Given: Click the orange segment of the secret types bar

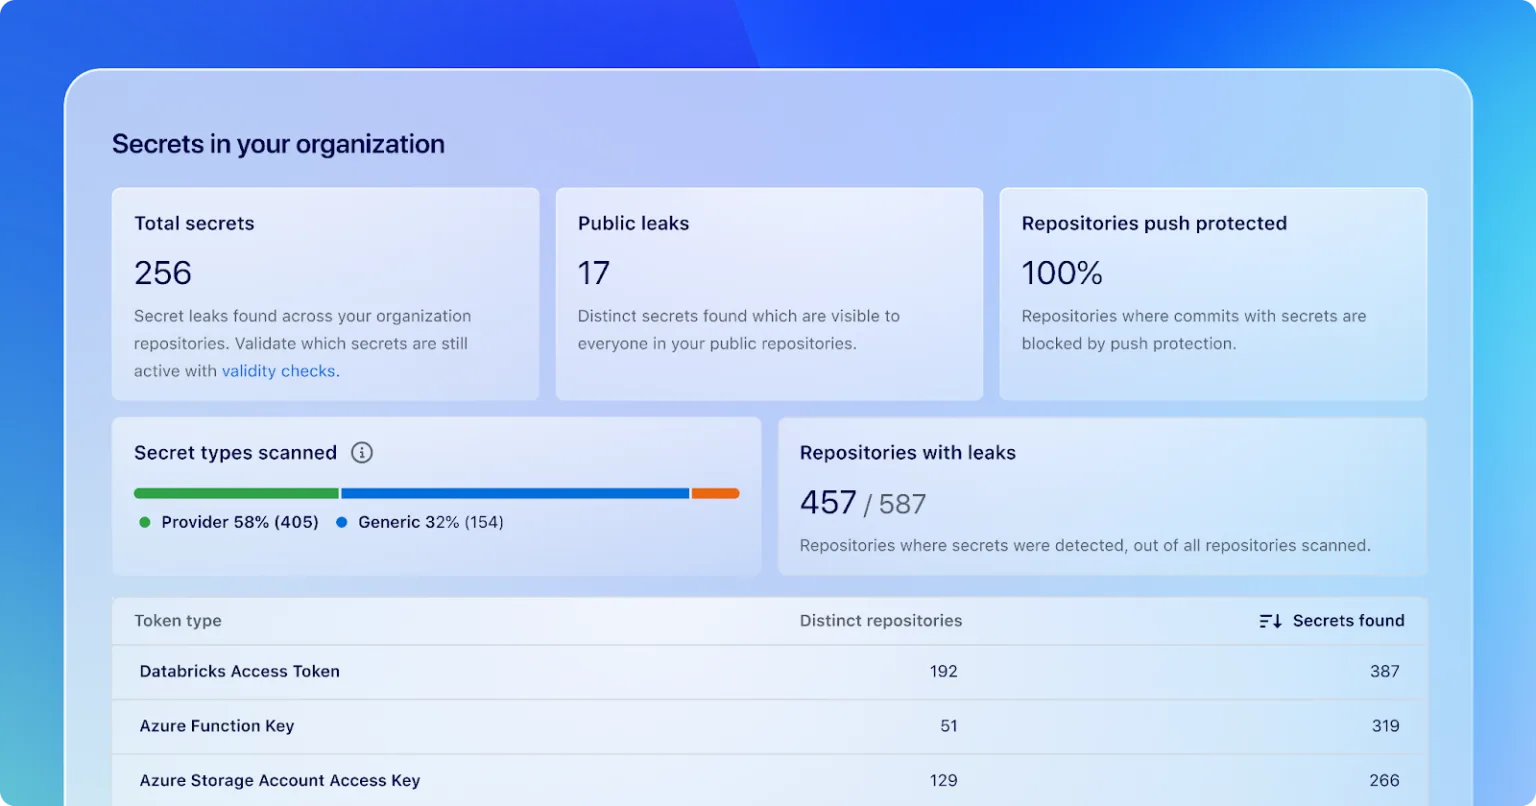Looking at the screenshot, I should click(x=714, y=493).
